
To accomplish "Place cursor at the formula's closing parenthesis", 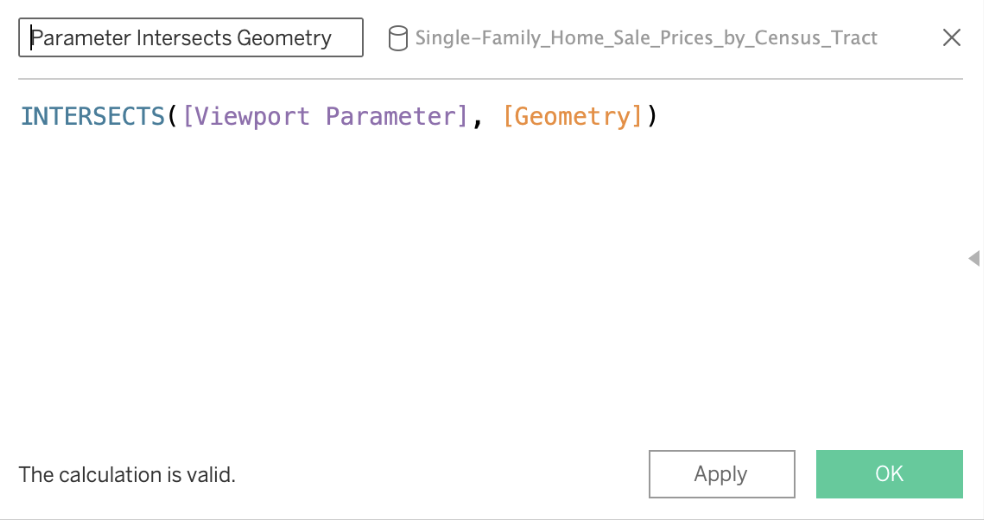I will tap(652, 117).
